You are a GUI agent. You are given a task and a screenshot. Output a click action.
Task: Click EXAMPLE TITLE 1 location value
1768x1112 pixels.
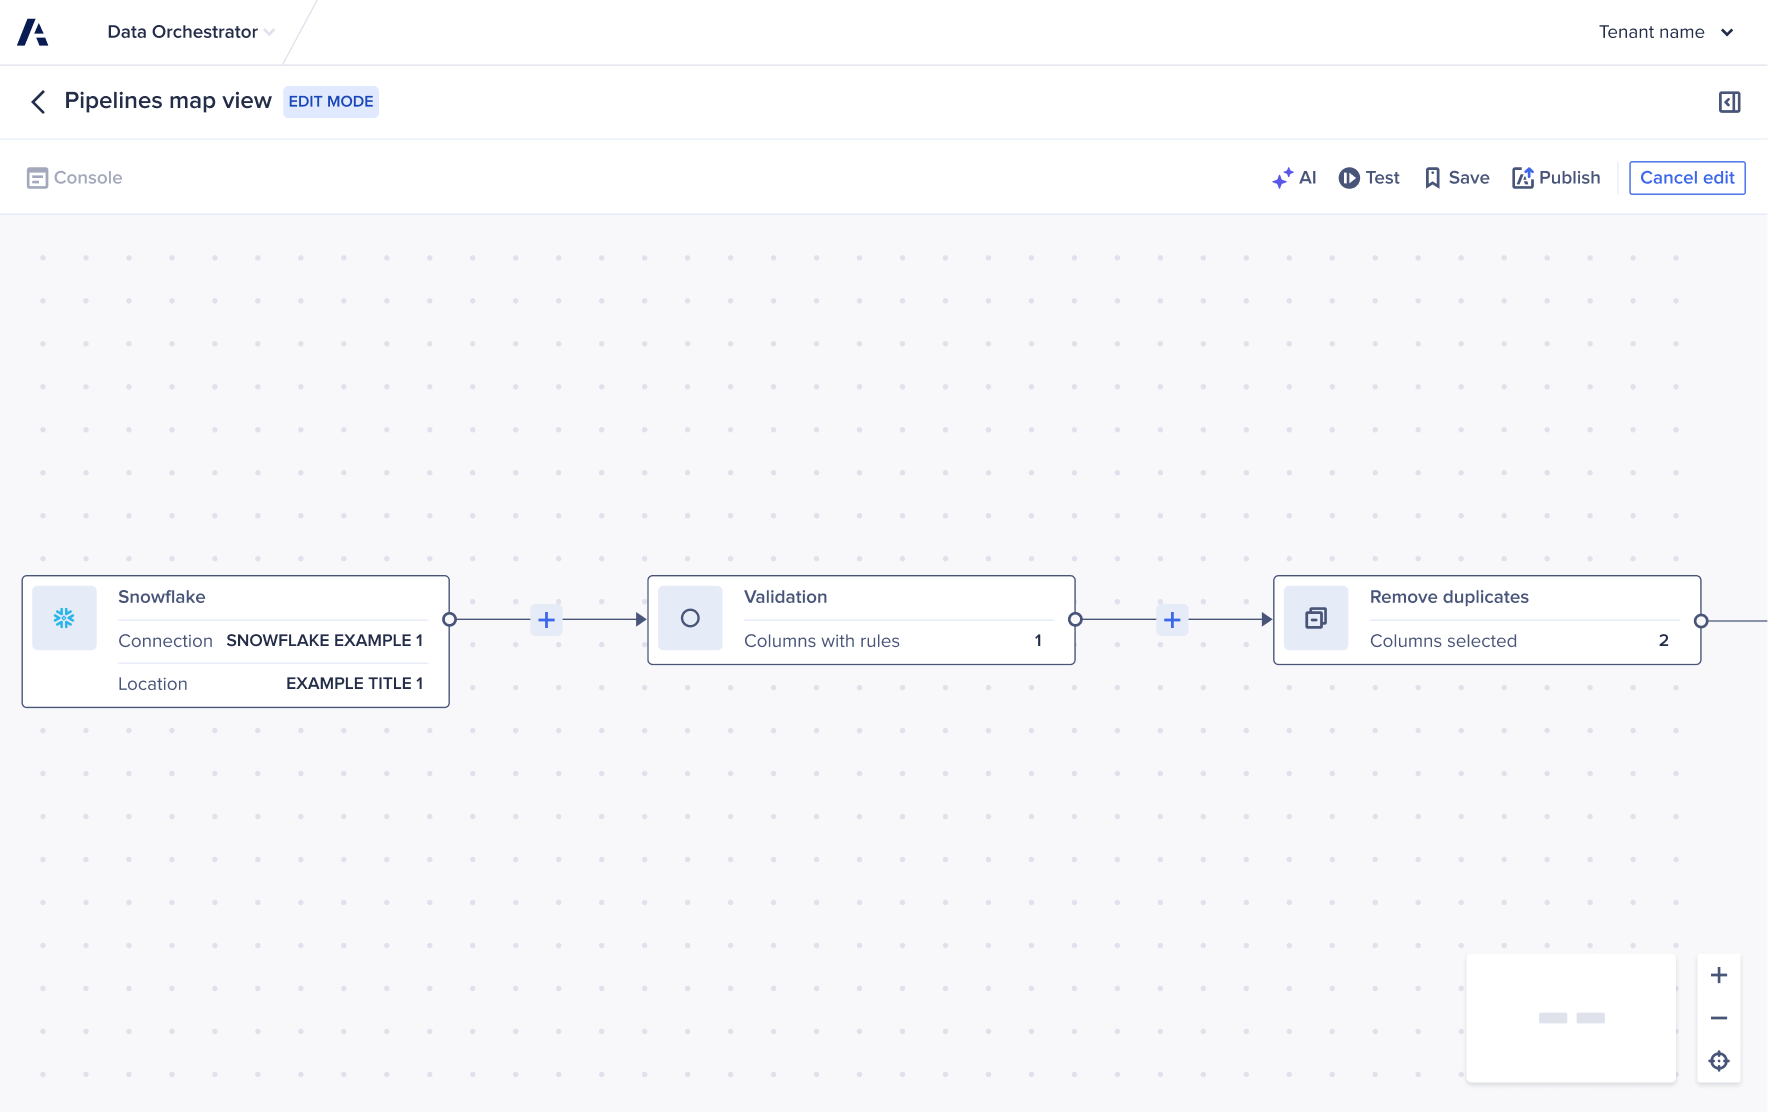355,683
